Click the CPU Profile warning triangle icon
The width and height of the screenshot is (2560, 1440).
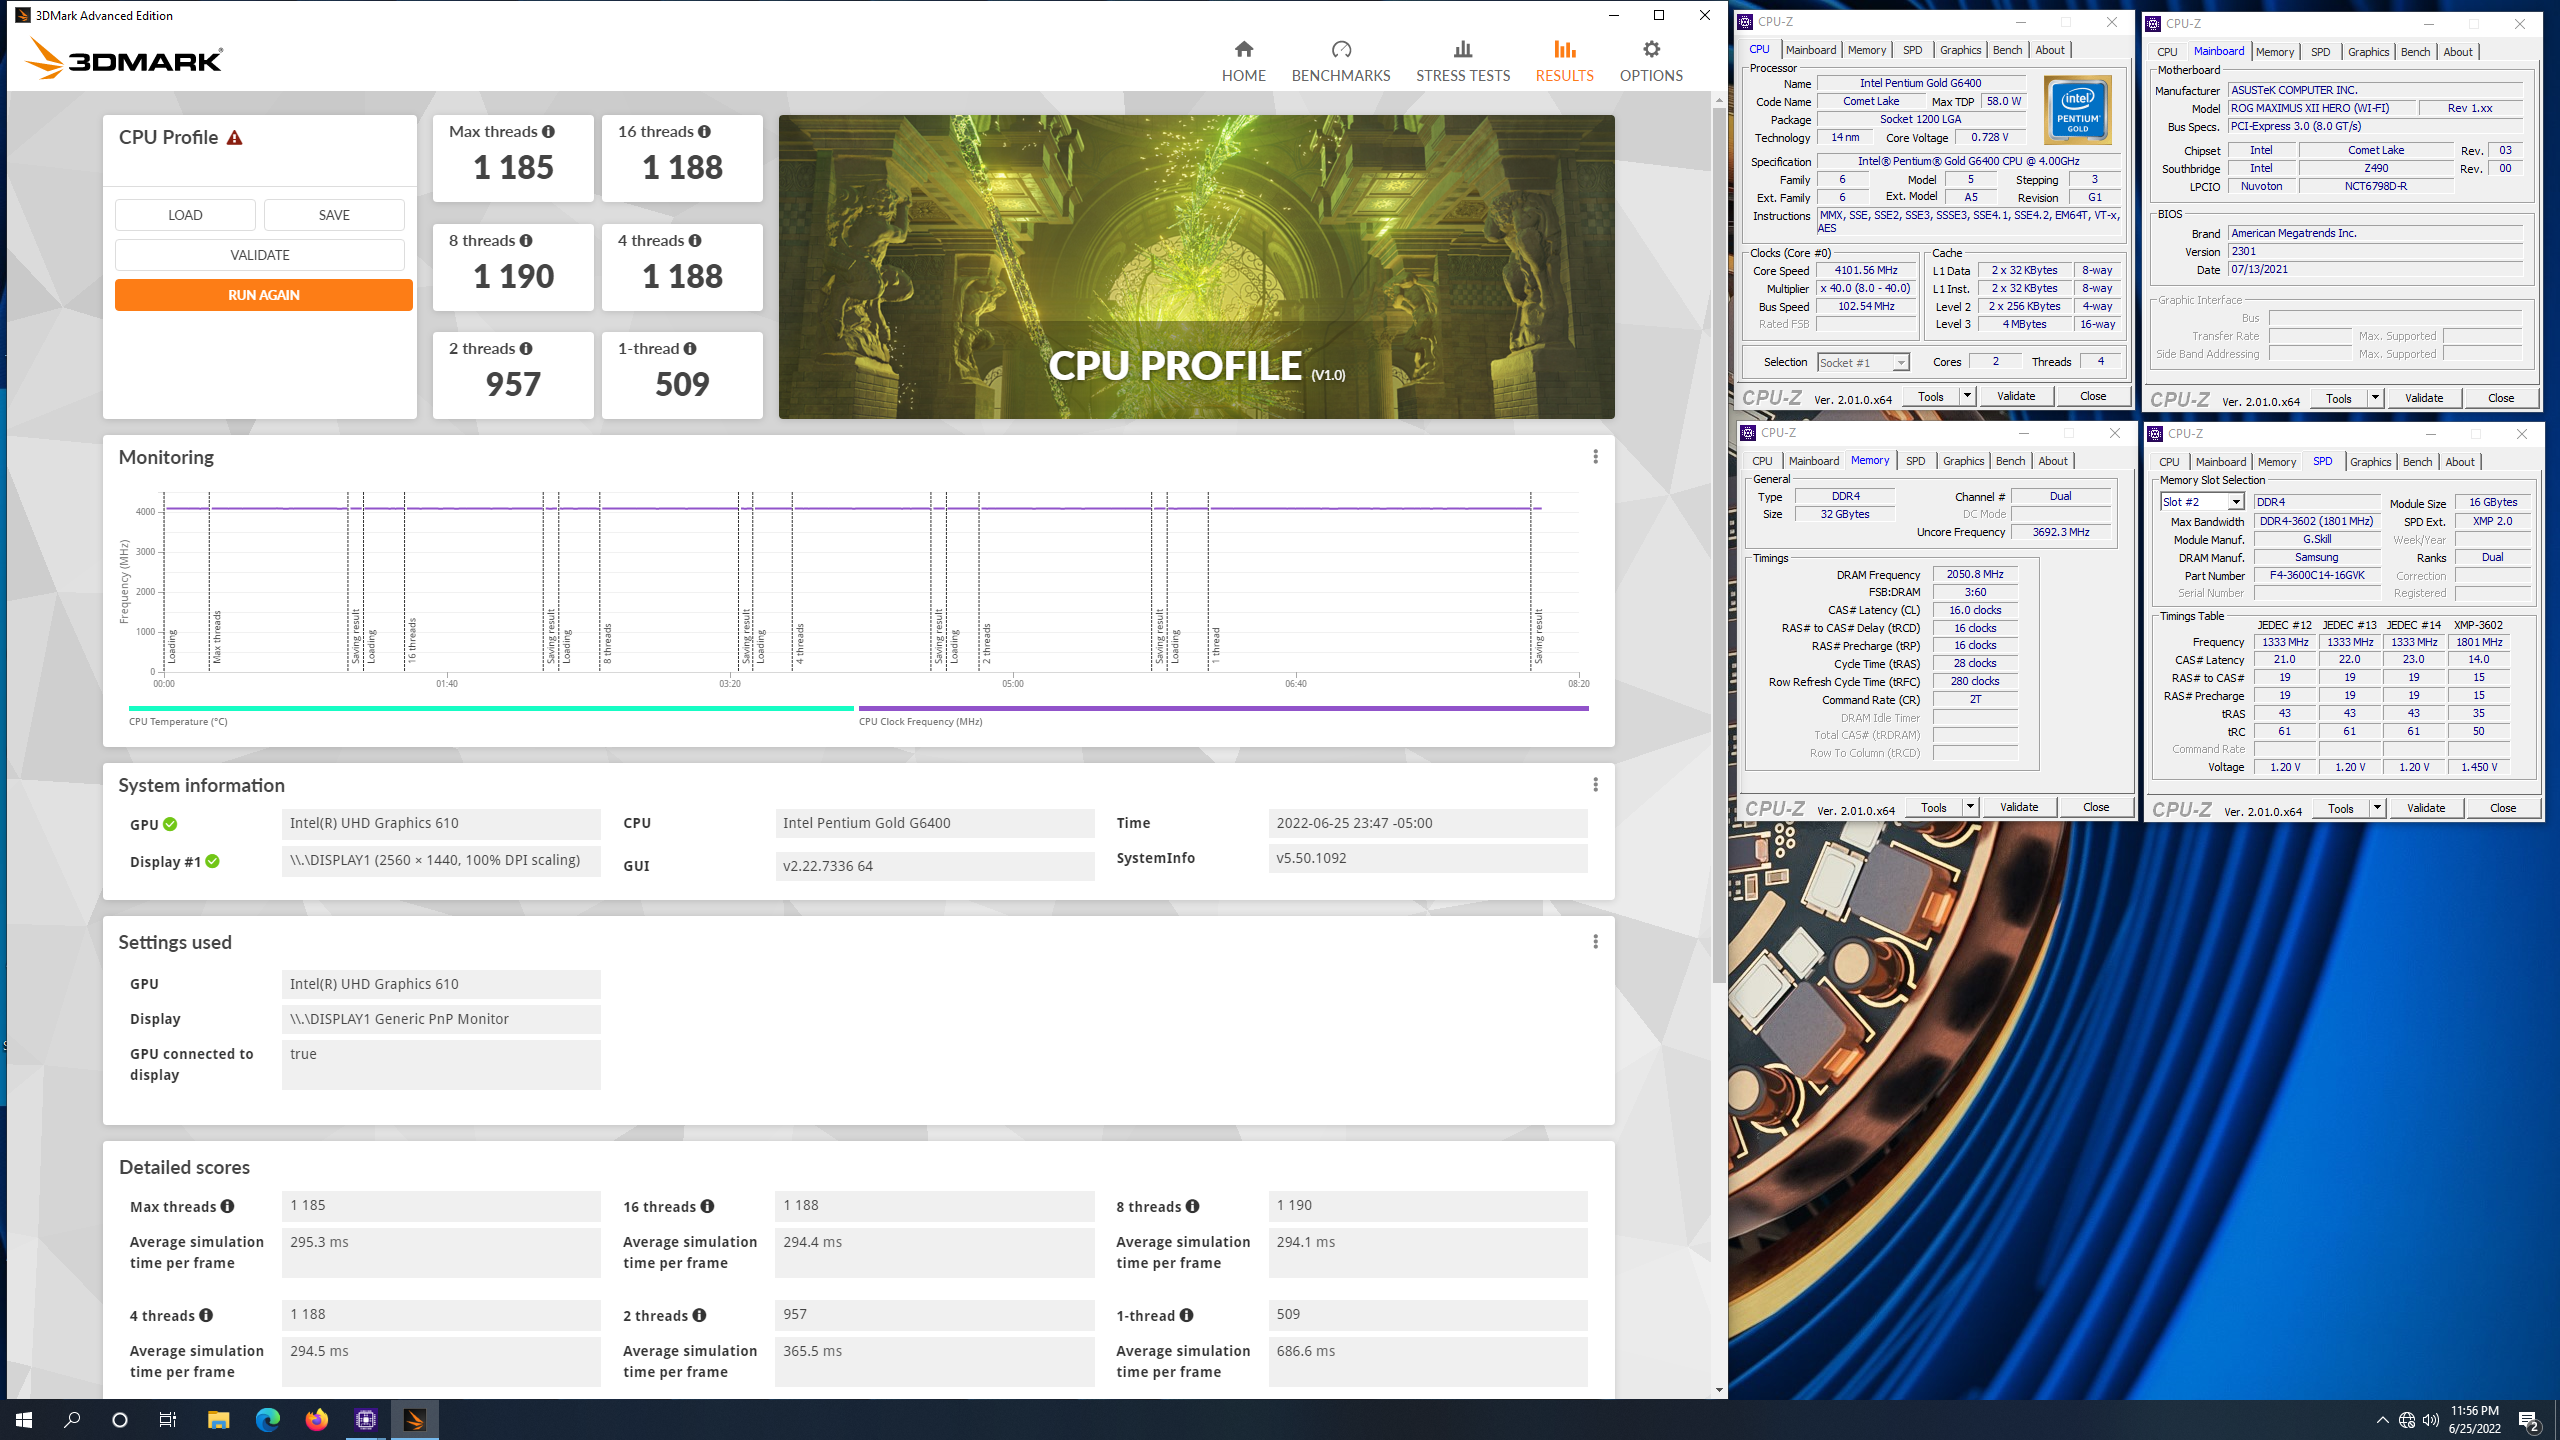[x=234, y=138]
